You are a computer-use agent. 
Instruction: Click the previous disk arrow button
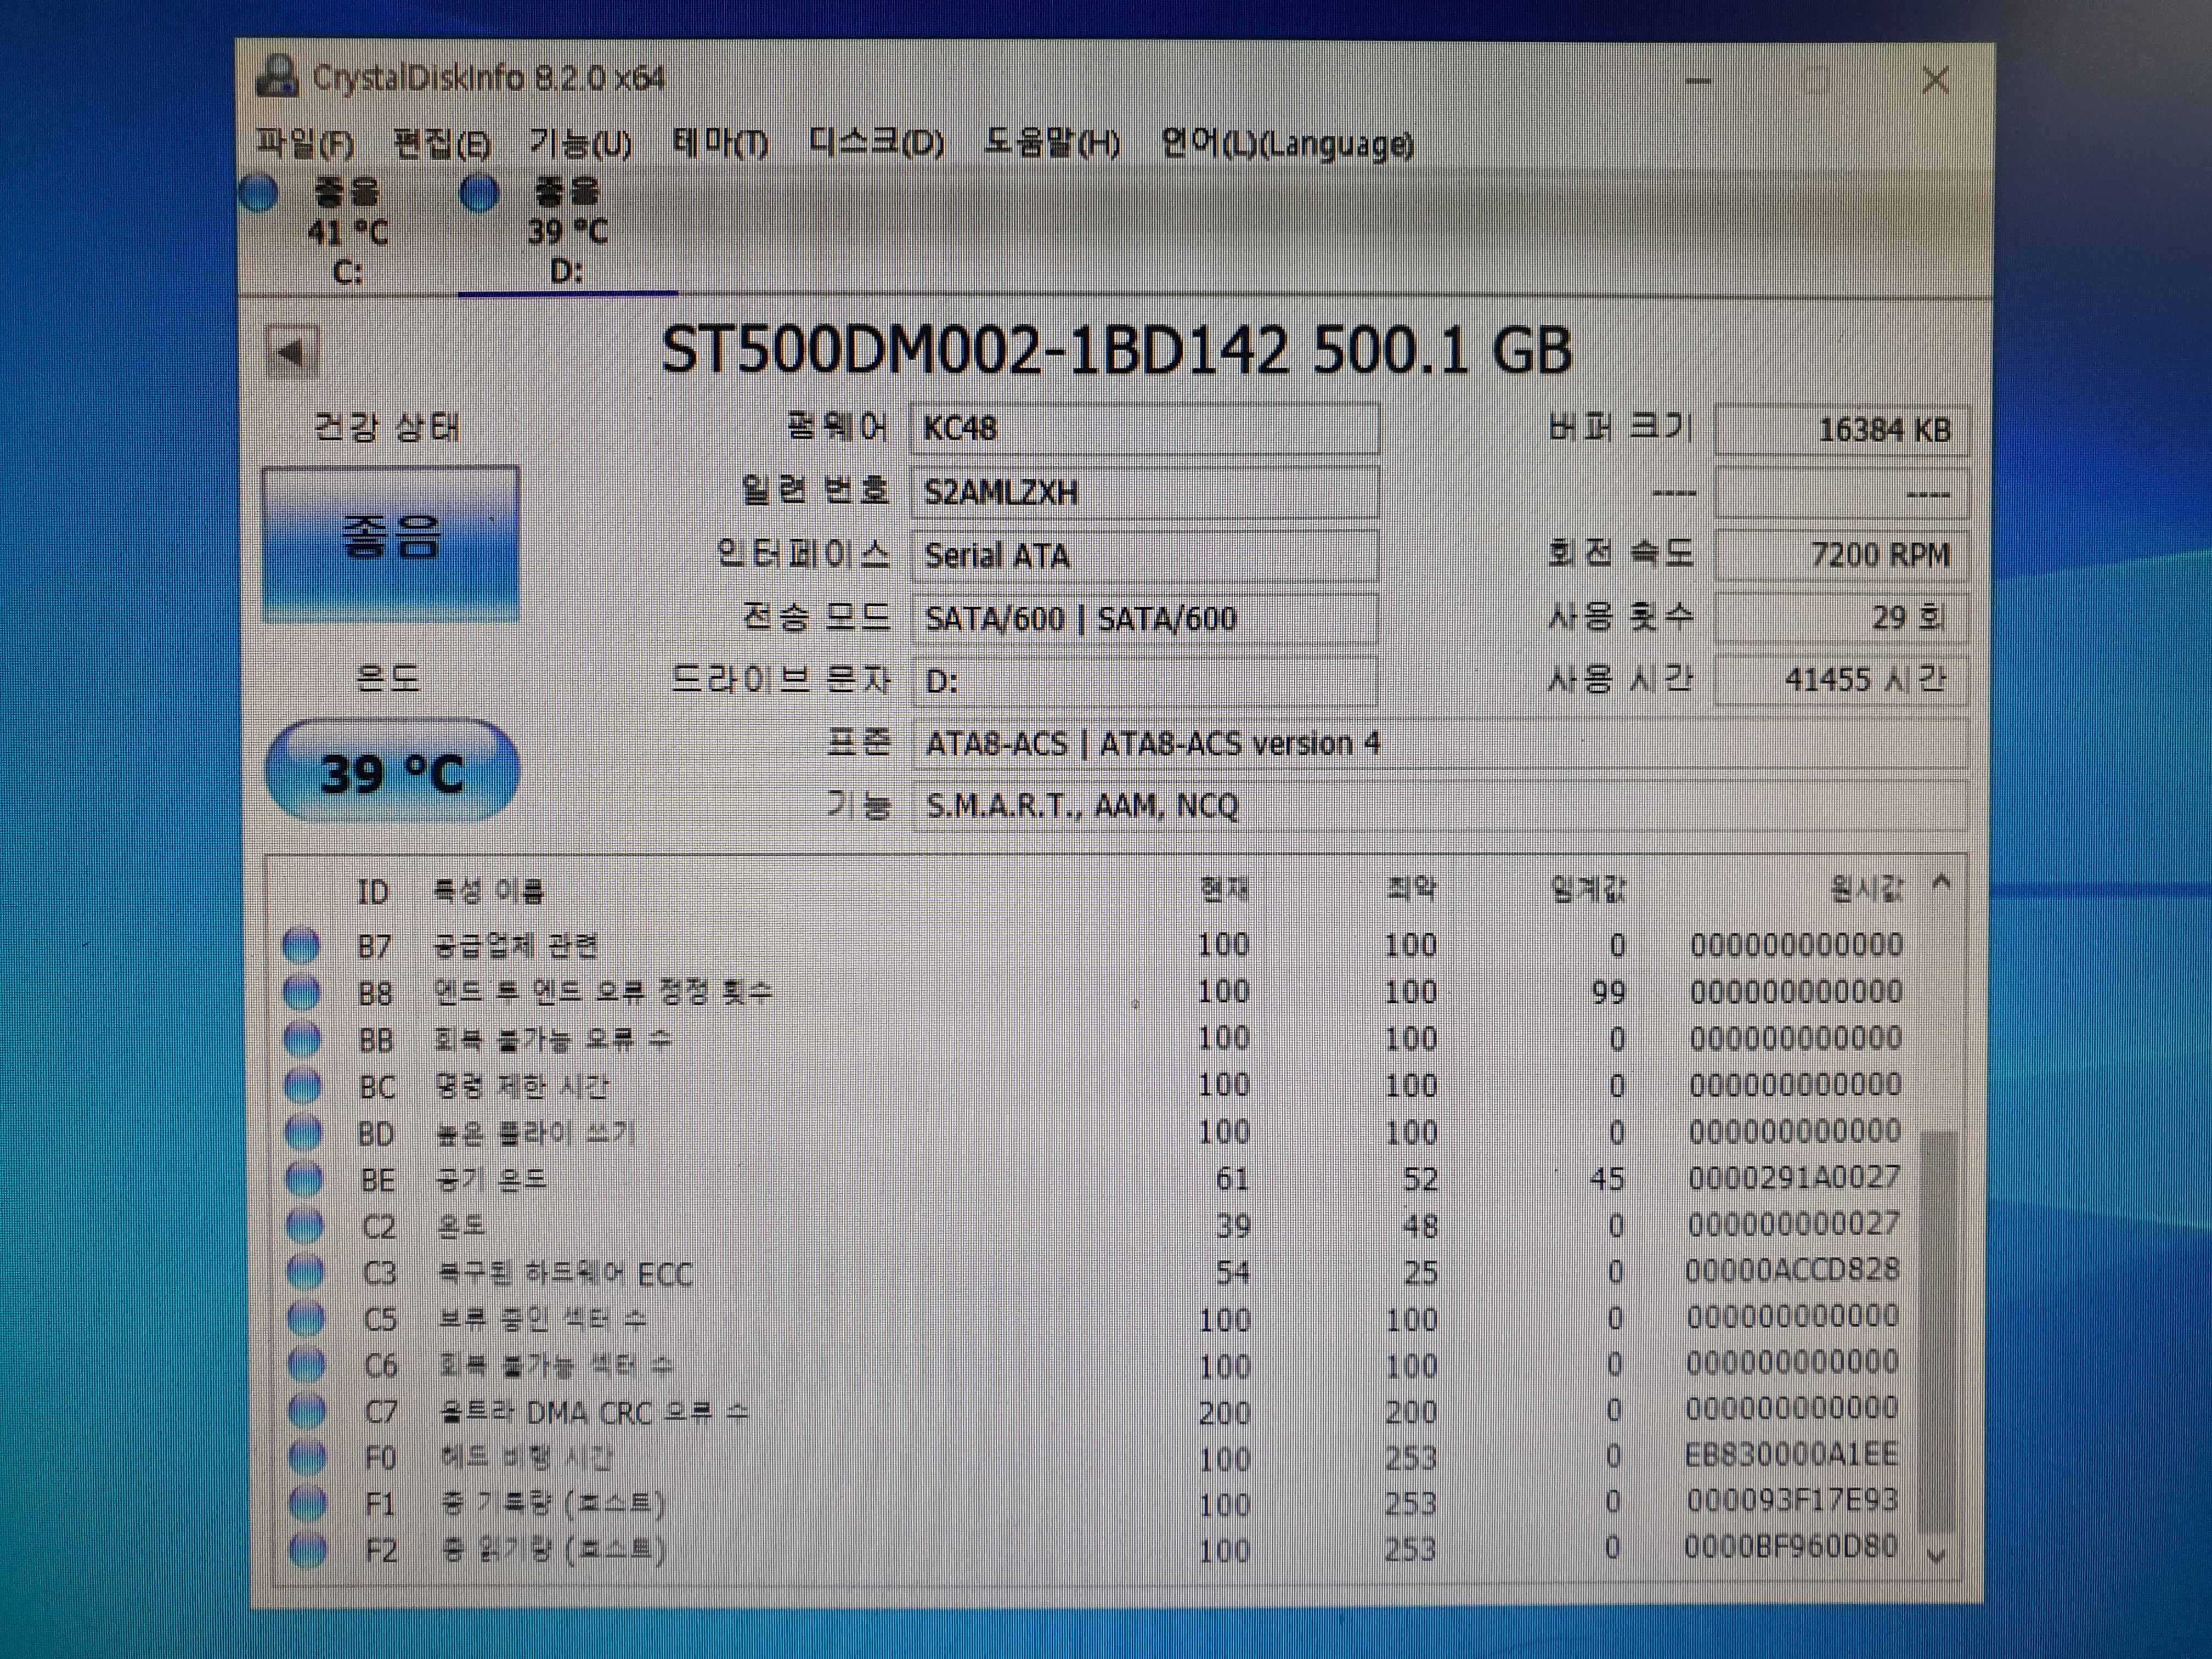(292, 352)
